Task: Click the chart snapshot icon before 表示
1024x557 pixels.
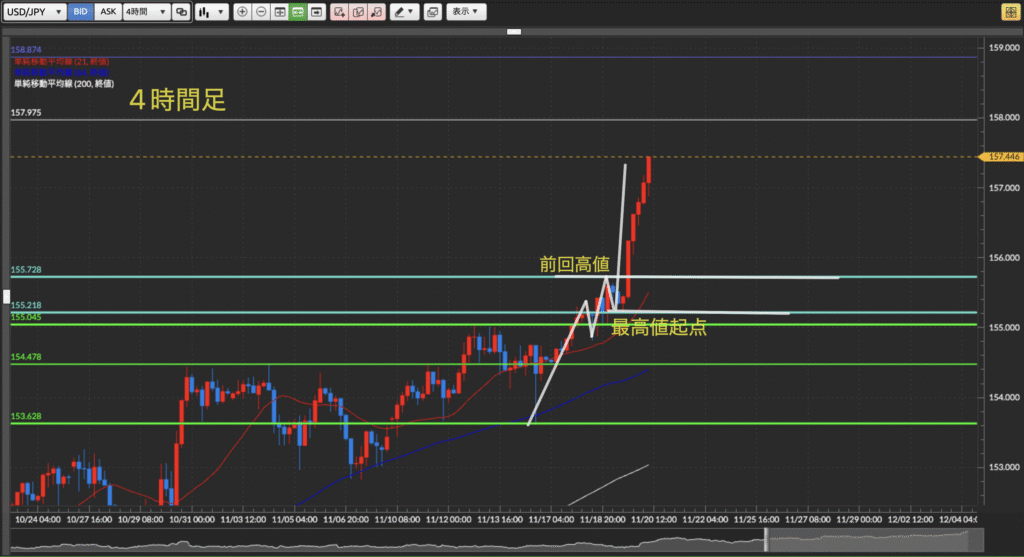Action: click(431, 12)
